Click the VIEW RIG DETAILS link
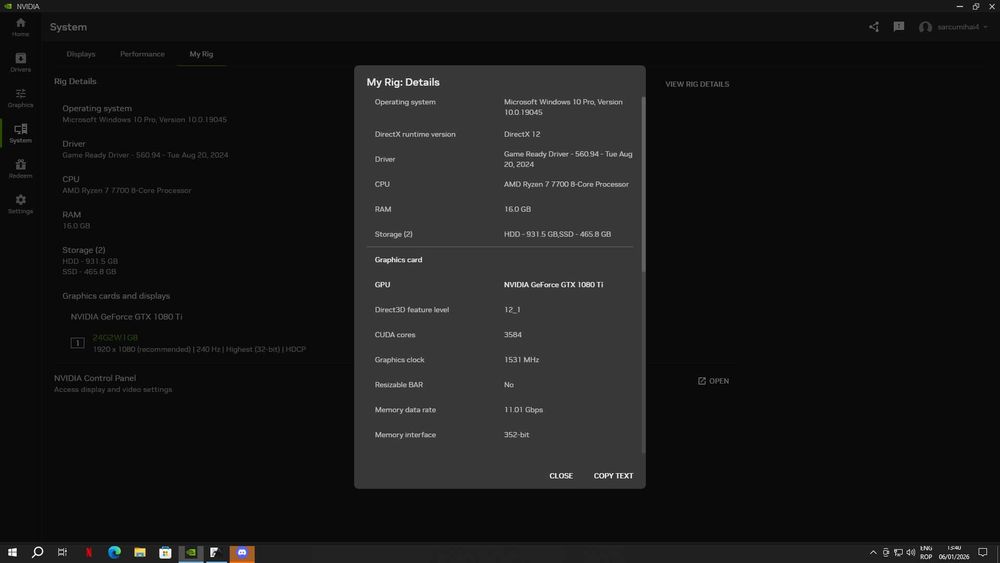The image size is (1000, 563). pos(697,84)
